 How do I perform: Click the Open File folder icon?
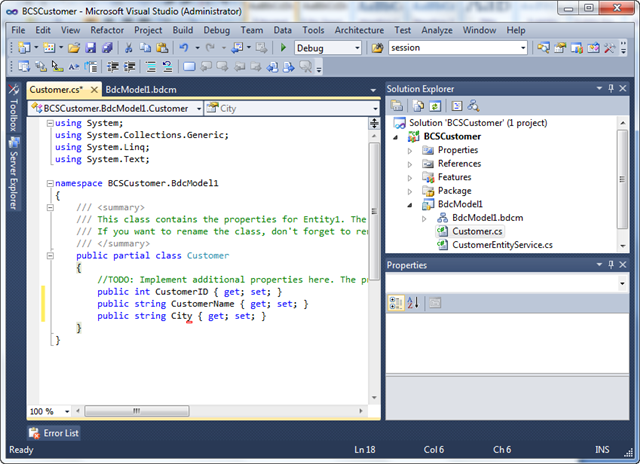click(72, 48)
